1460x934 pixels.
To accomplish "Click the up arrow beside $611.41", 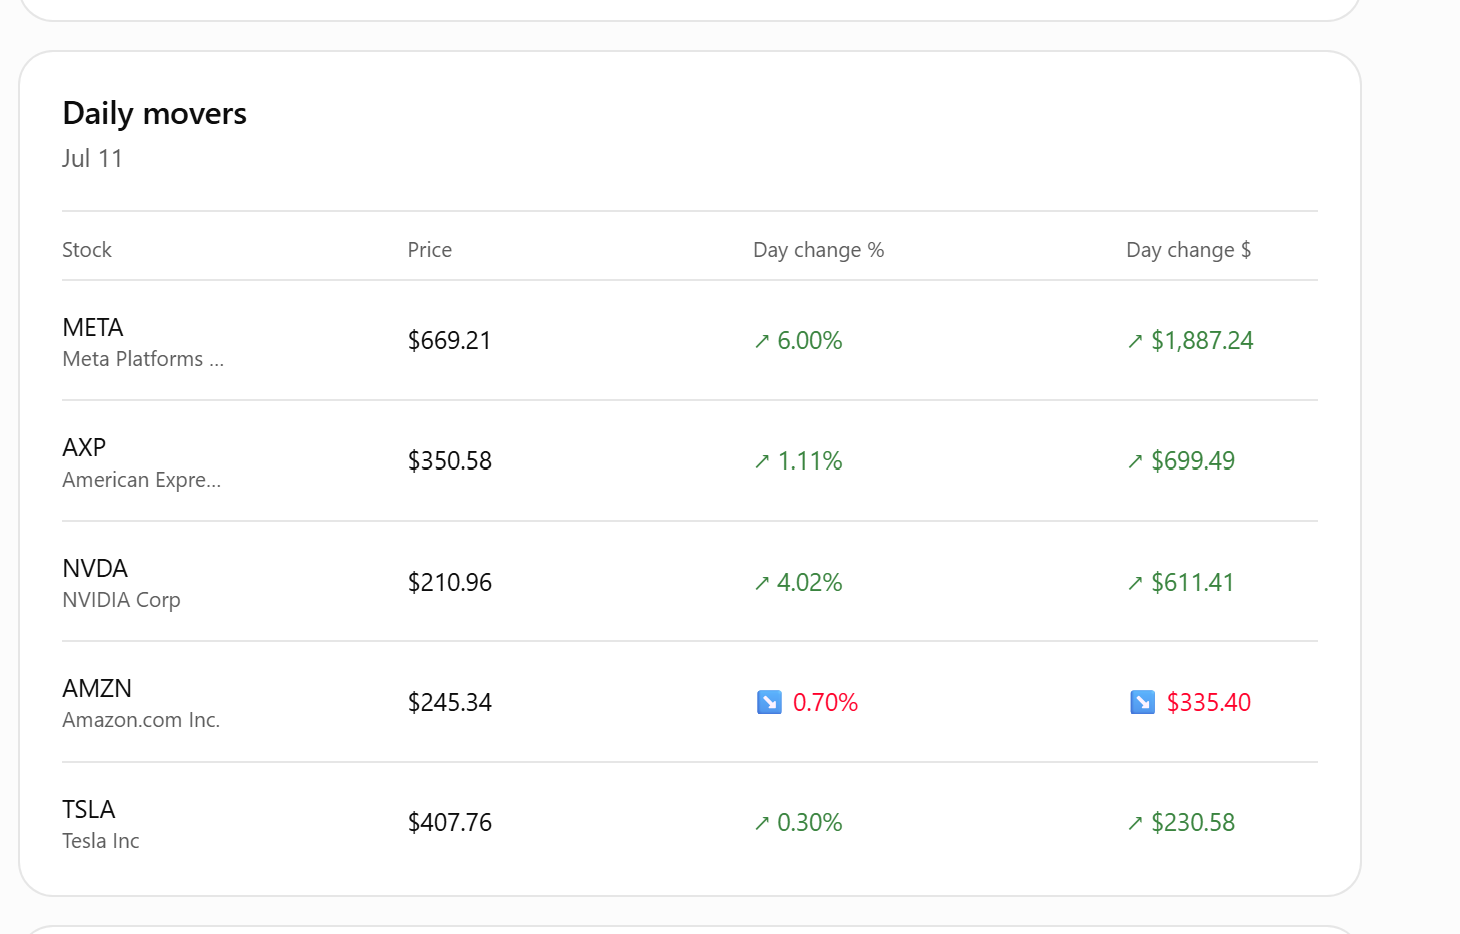I will 1135,583.
